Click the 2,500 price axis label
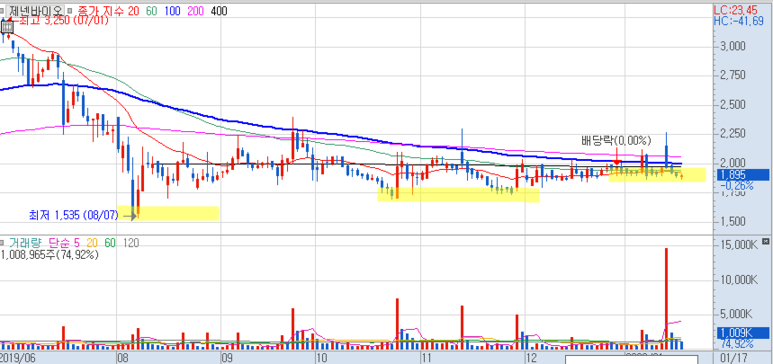Image resolution: width=773 pixels, height=364 pixels. click(733, 105)
